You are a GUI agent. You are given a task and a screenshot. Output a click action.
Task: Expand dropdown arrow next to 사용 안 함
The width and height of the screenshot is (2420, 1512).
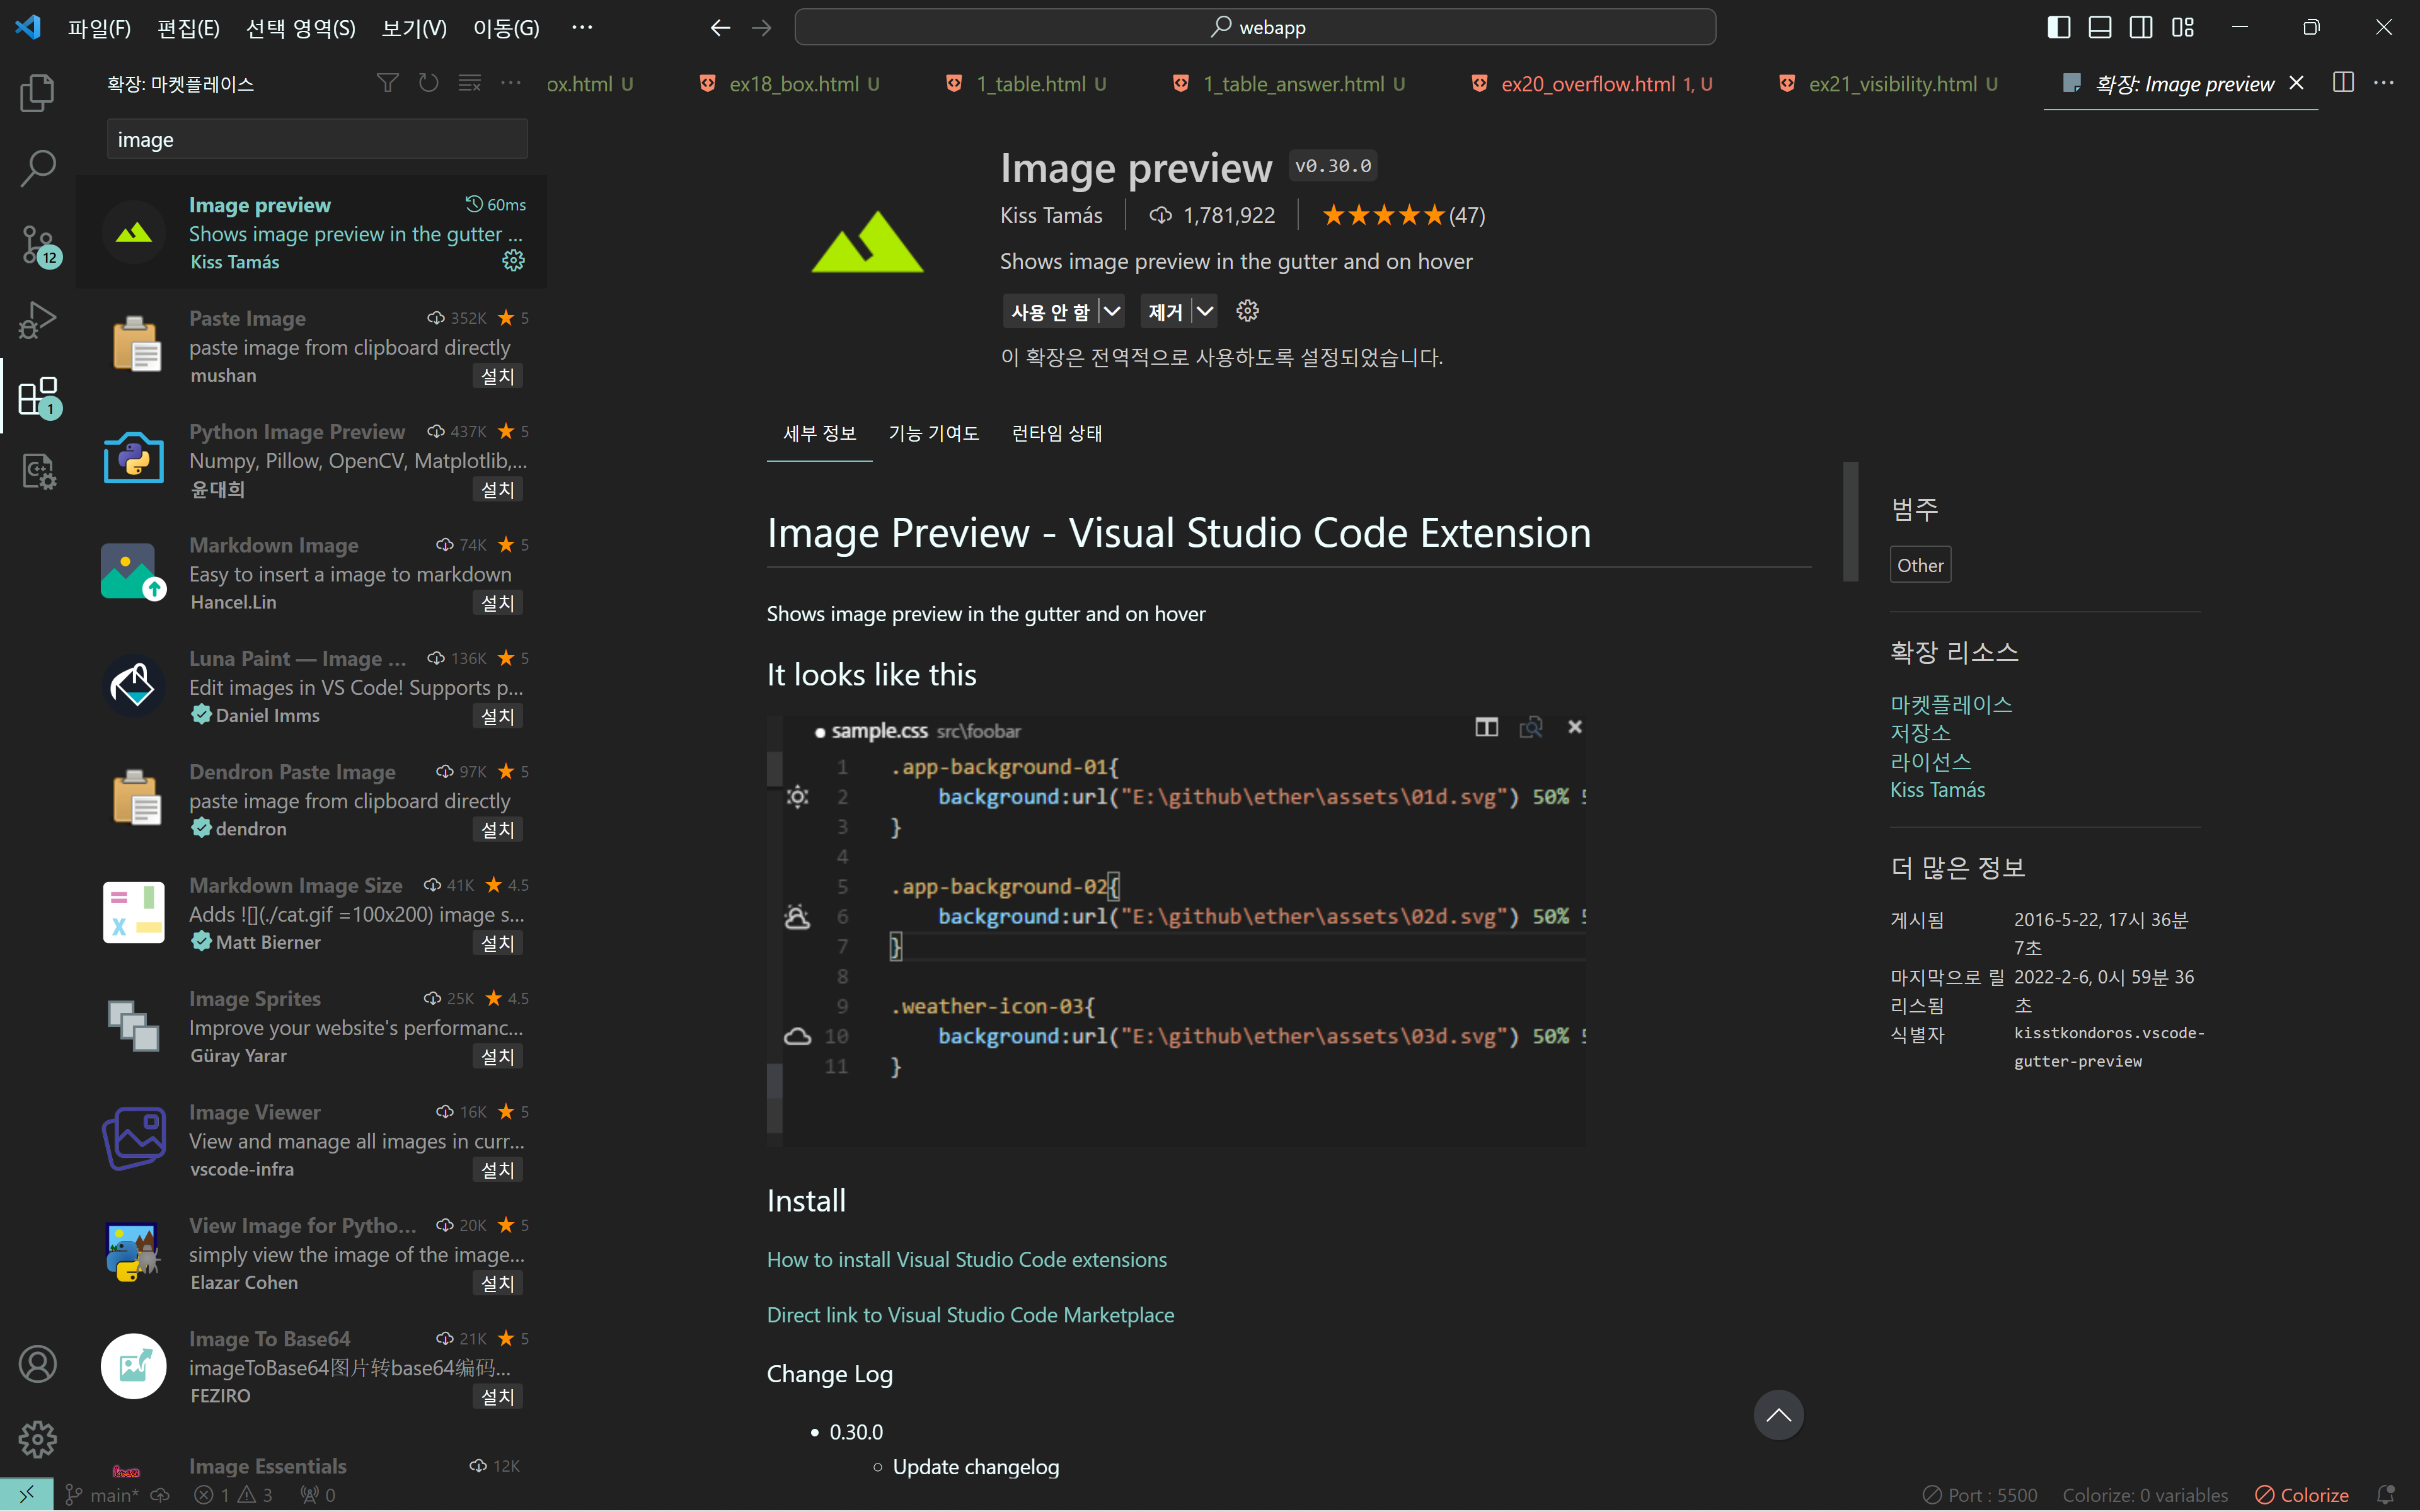1112,311
